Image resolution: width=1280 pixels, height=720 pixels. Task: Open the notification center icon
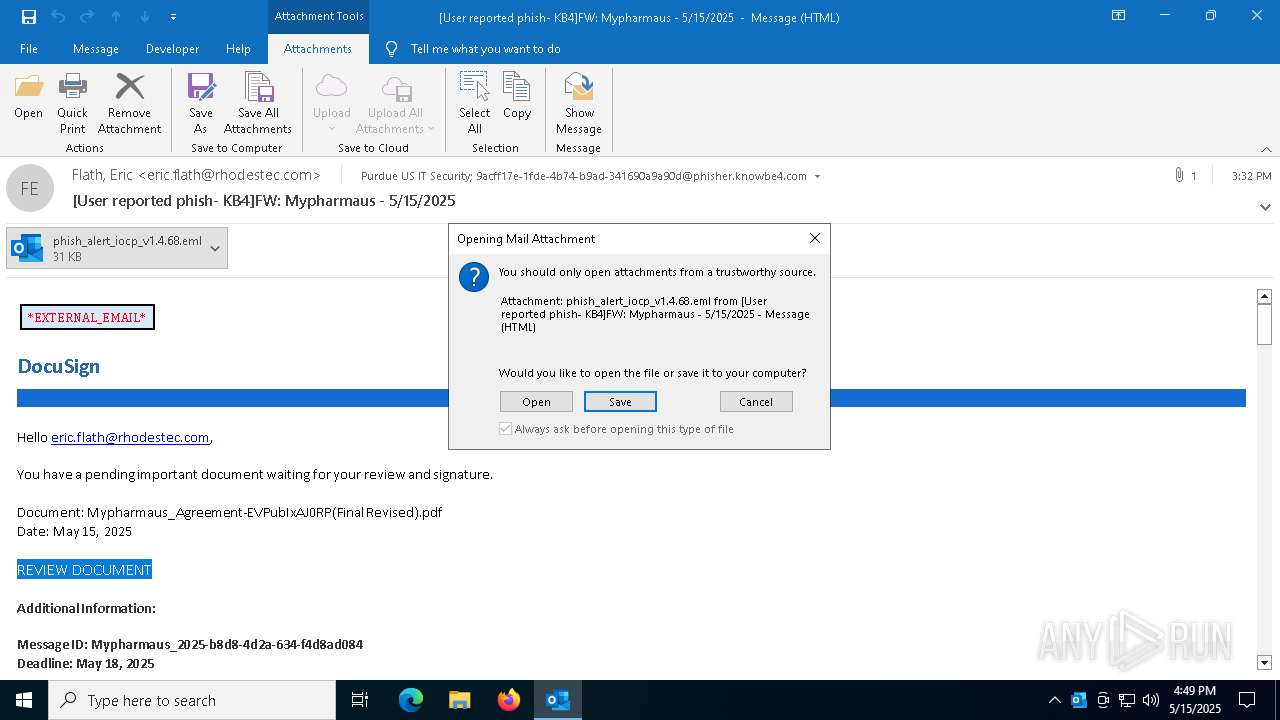1247,700
